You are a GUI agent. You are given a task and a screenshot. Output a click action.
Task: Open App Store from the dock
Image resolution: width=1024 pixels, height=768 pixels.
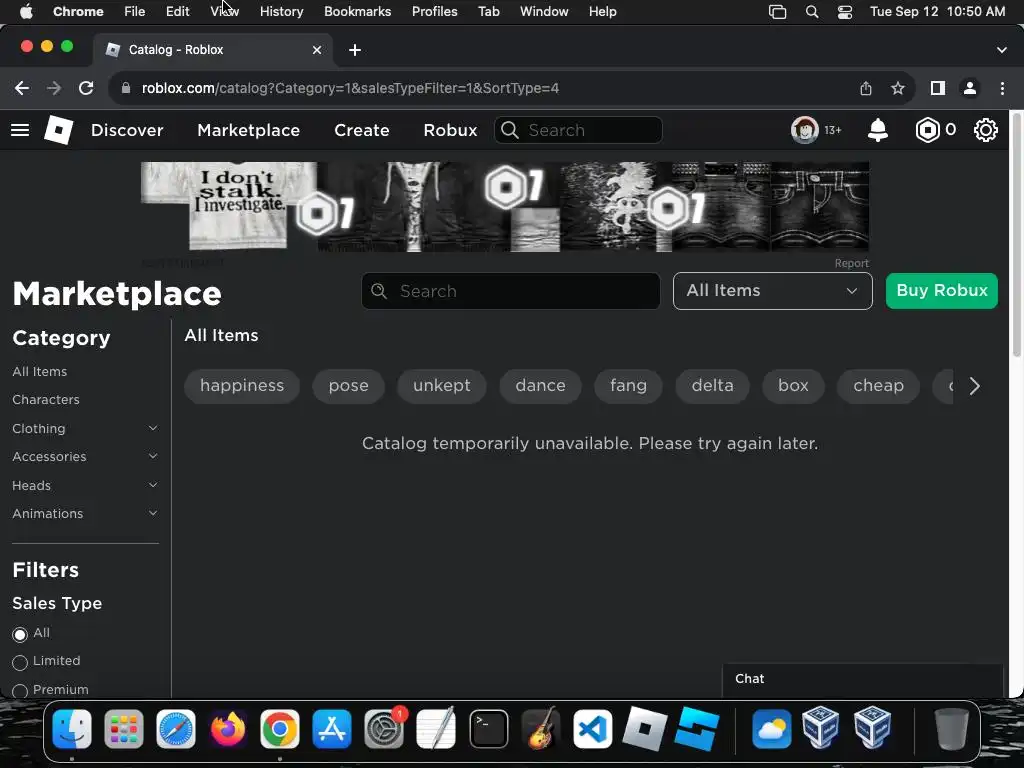[332, 729]
